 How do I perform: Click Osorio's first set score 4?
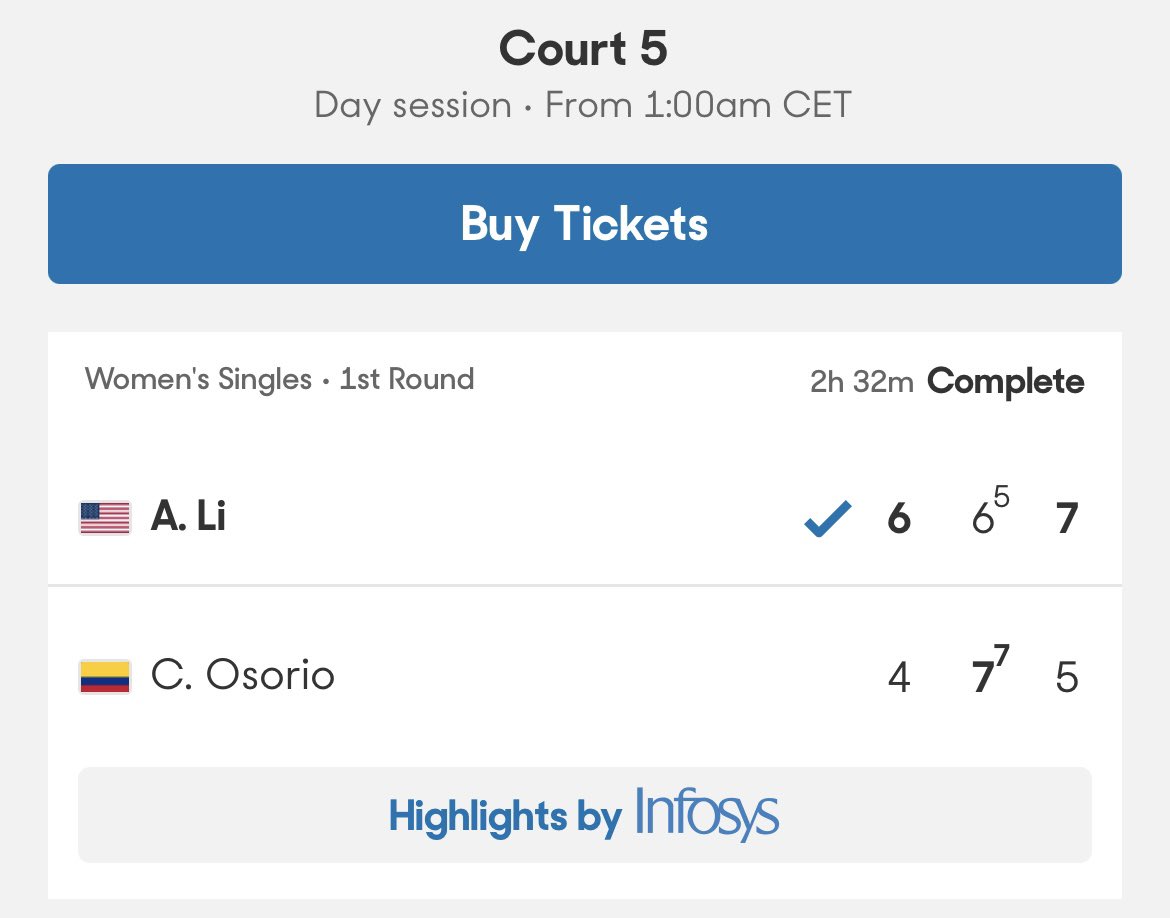(x=899, y=678)
